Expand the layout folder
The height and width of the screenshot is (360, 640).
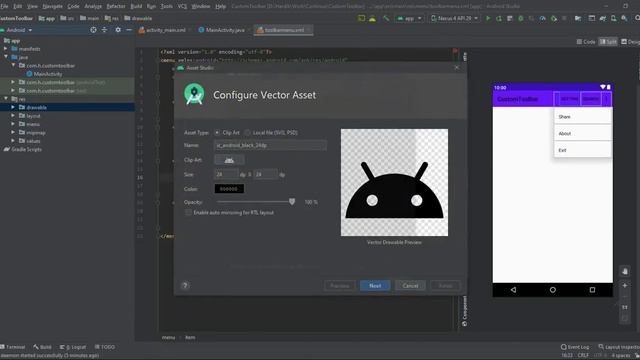[x=13, y=116]
